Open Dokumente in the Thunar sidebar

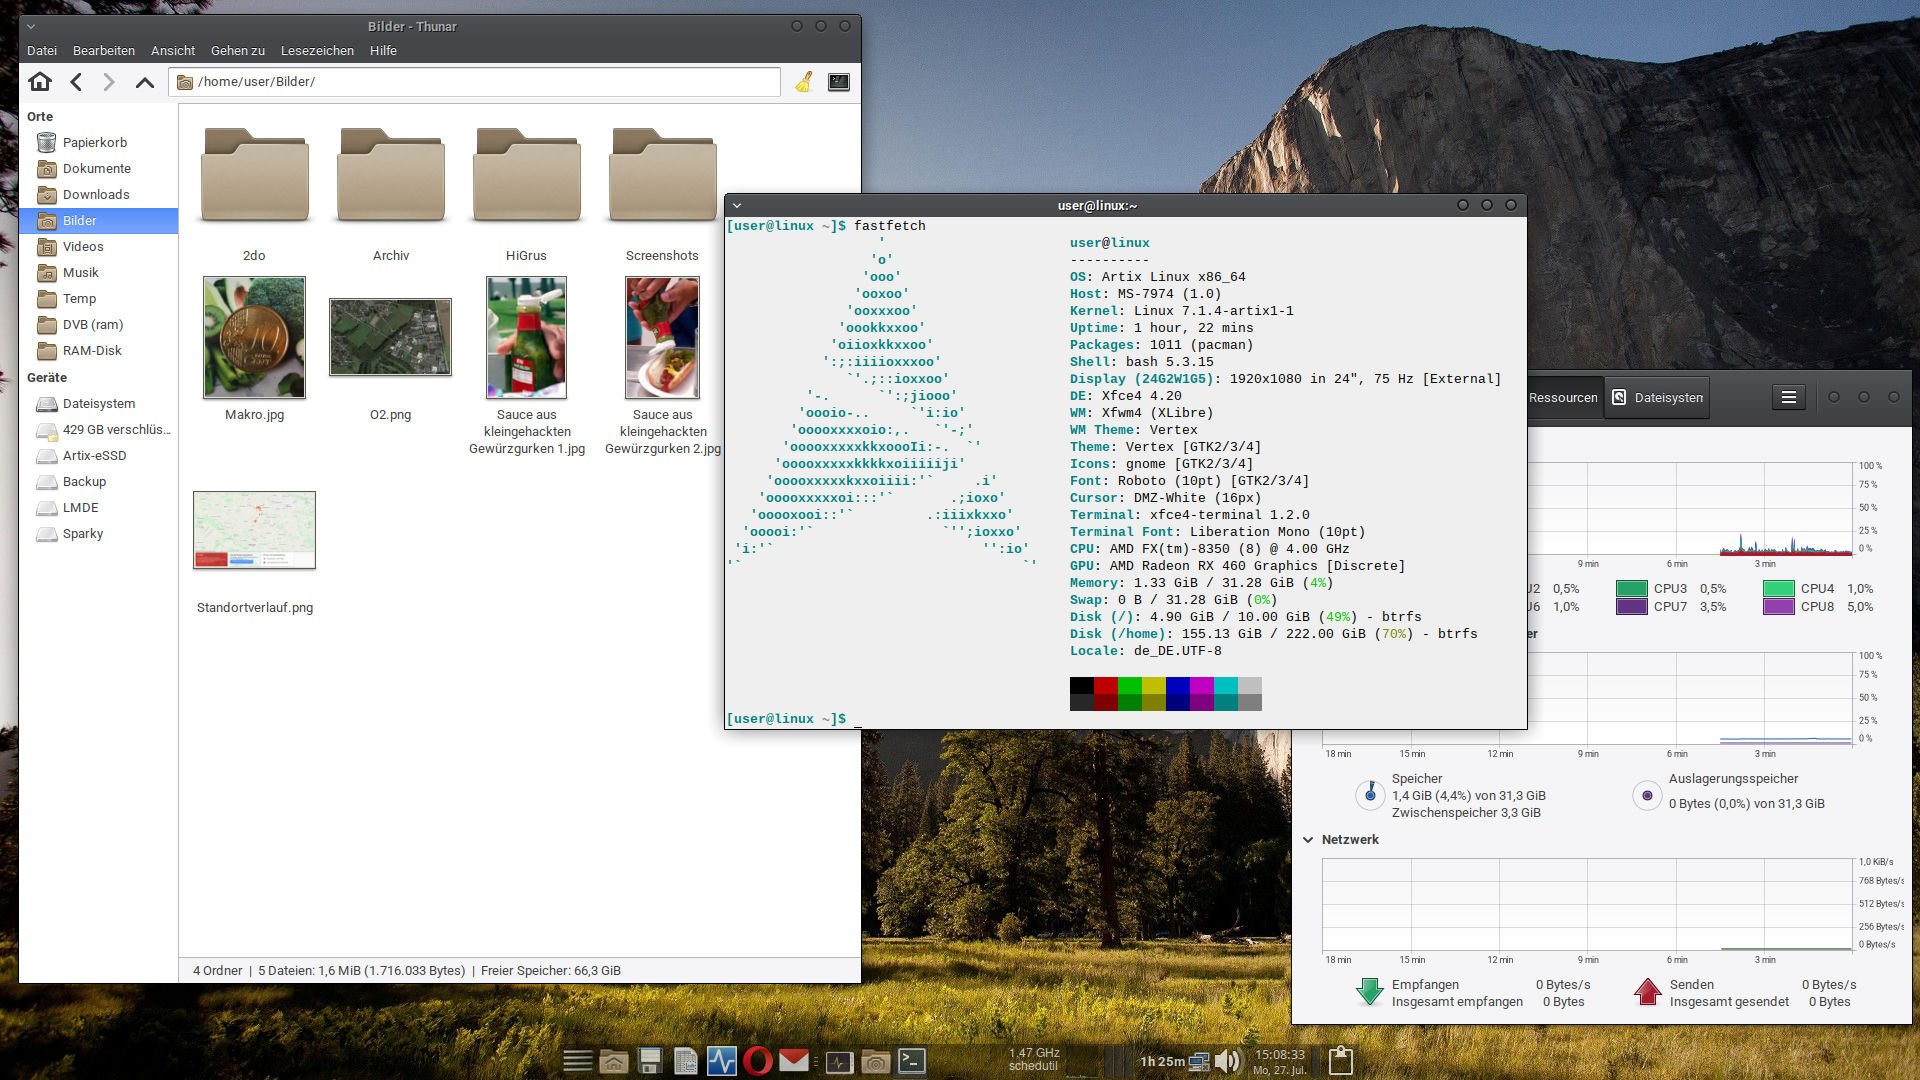coord(98,169)
